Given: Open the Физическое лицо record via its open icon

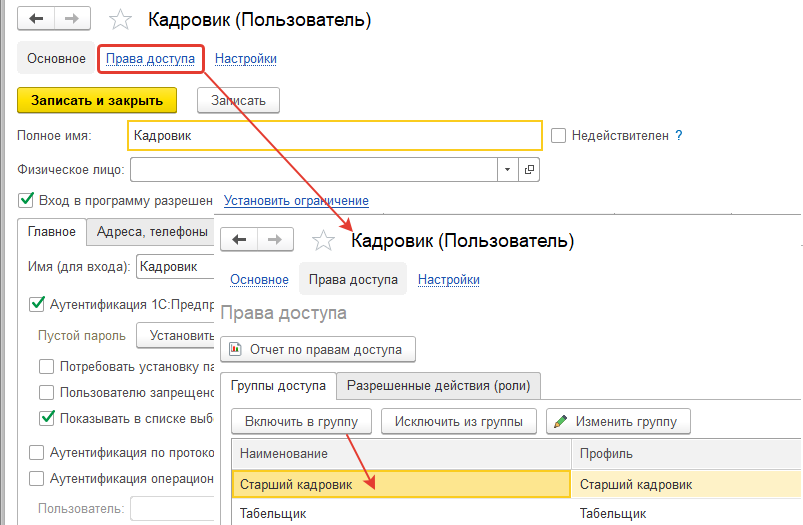Looking at the screenshot, I should (530, 169).
